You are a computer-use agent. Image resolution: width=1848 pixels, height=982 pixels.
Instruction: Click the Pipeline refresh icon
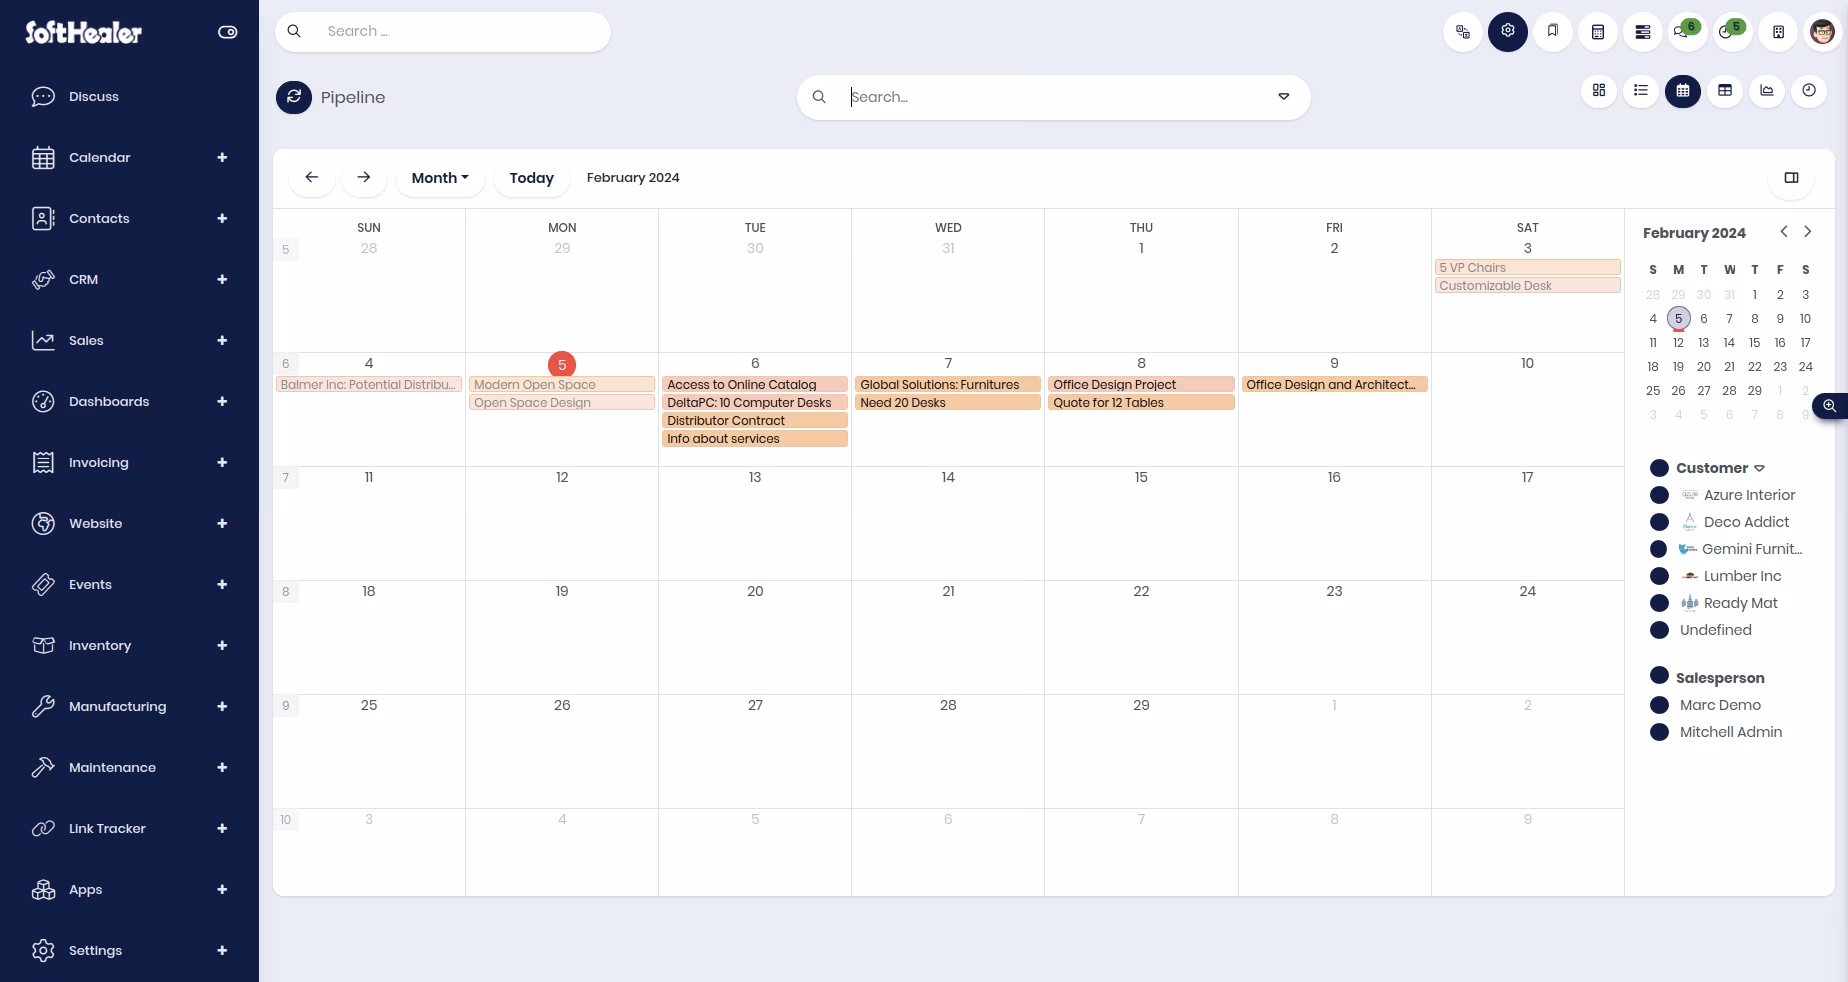pos(294,97)
